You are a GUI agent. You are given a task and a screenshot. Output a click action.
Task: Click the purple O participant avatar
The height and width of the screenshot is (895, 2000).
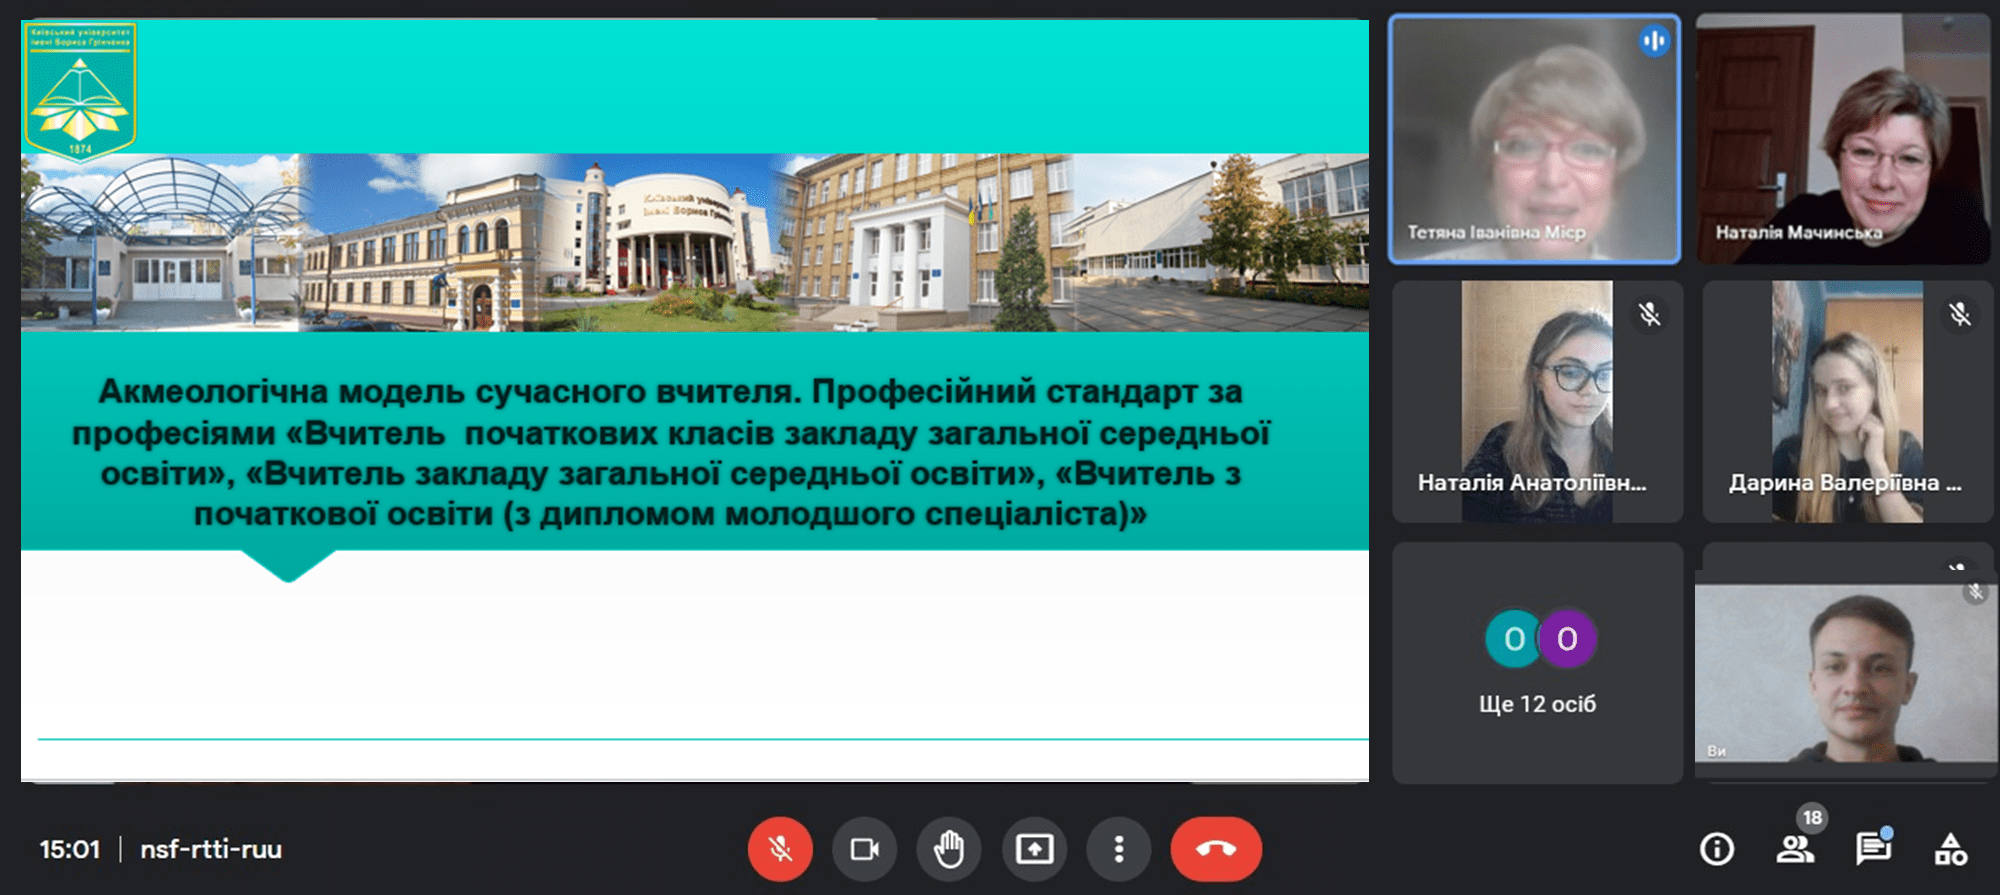[1566, 639]
